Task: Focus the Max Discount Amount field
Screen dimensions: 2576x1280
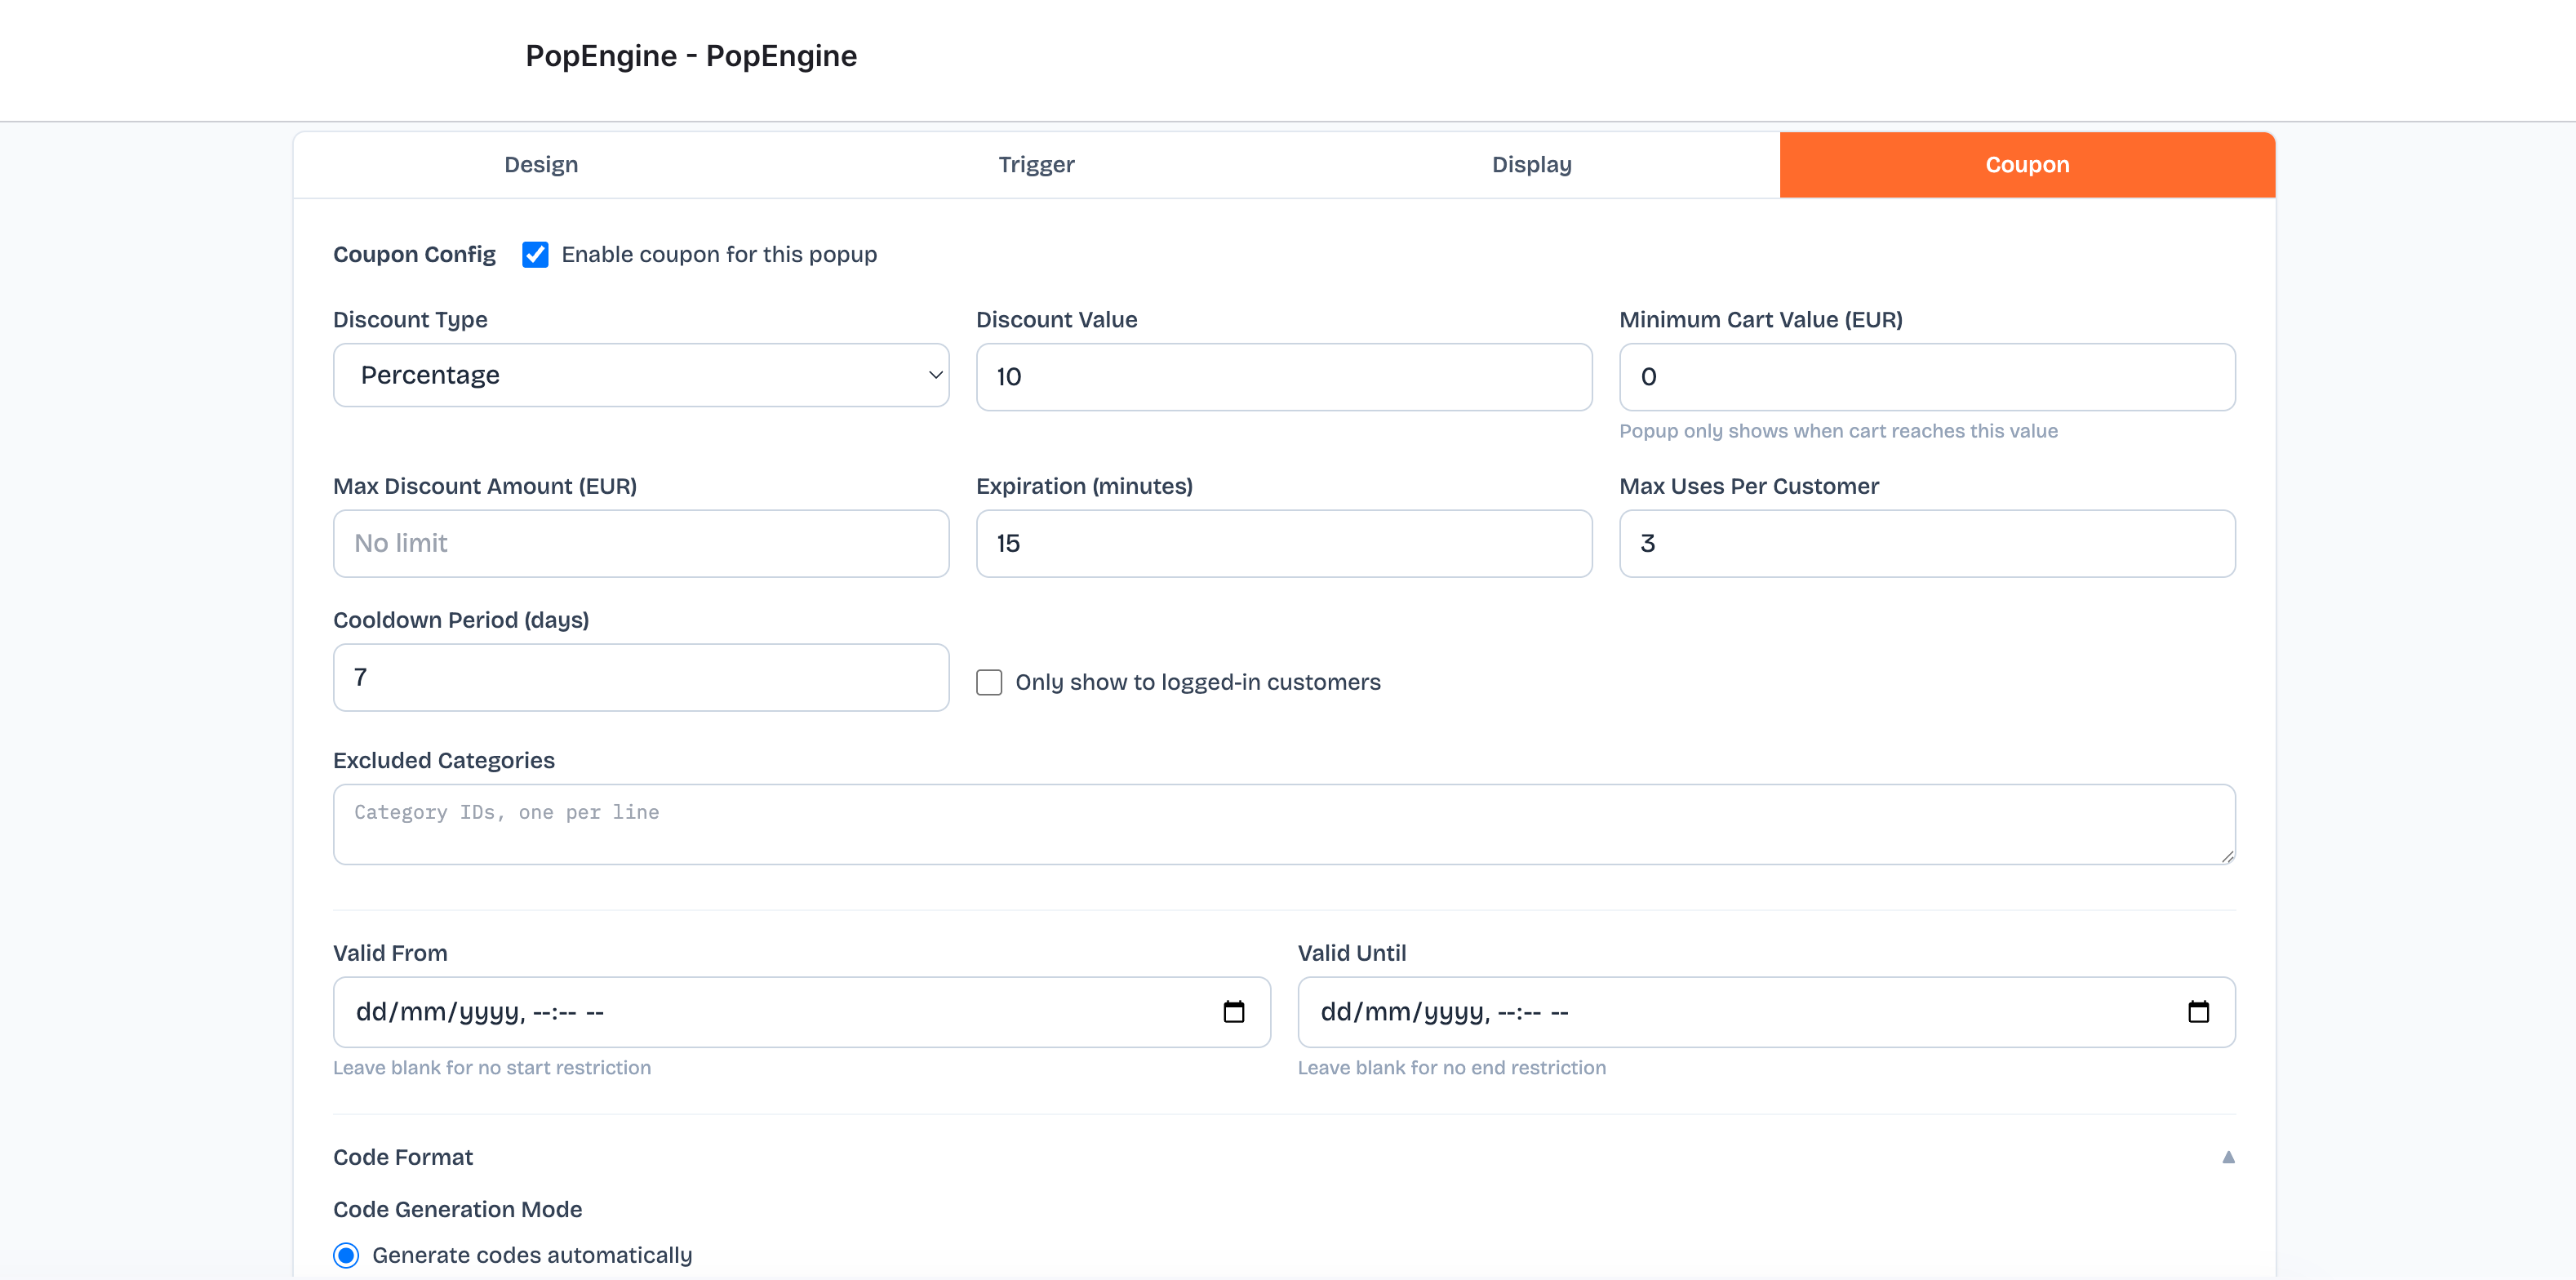Action: (x=640, y=543)
